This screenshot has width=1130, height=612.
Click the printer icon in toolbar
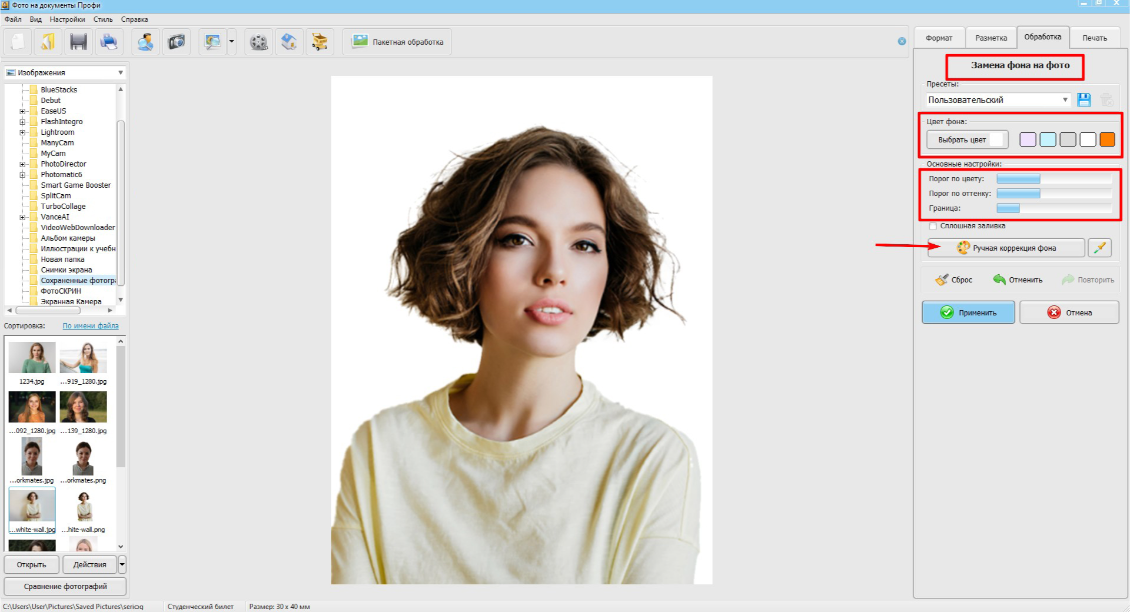109,42
